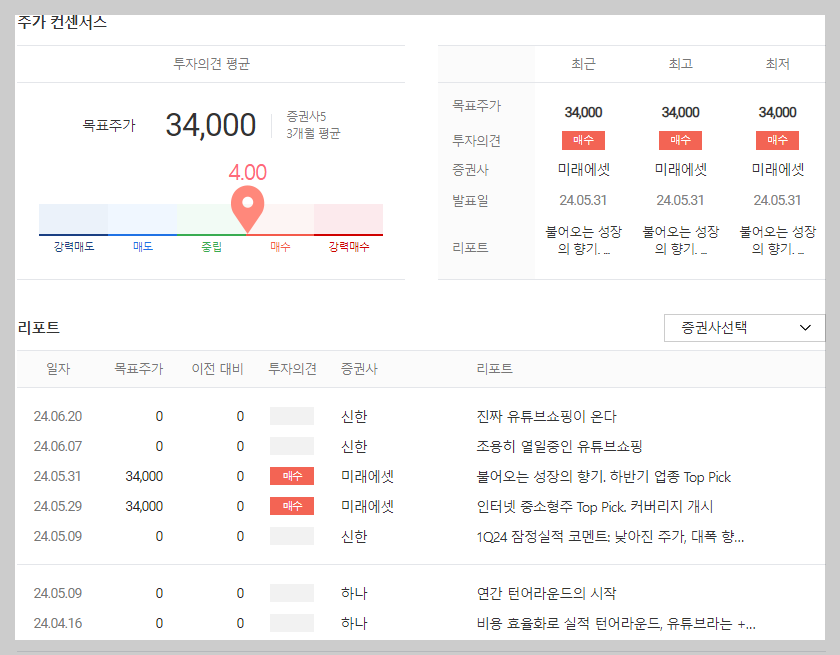Viewport: 840px width, 655px height.
Task: Open report 연간 턴어라운드의 시작
Action: click(546, 593)
